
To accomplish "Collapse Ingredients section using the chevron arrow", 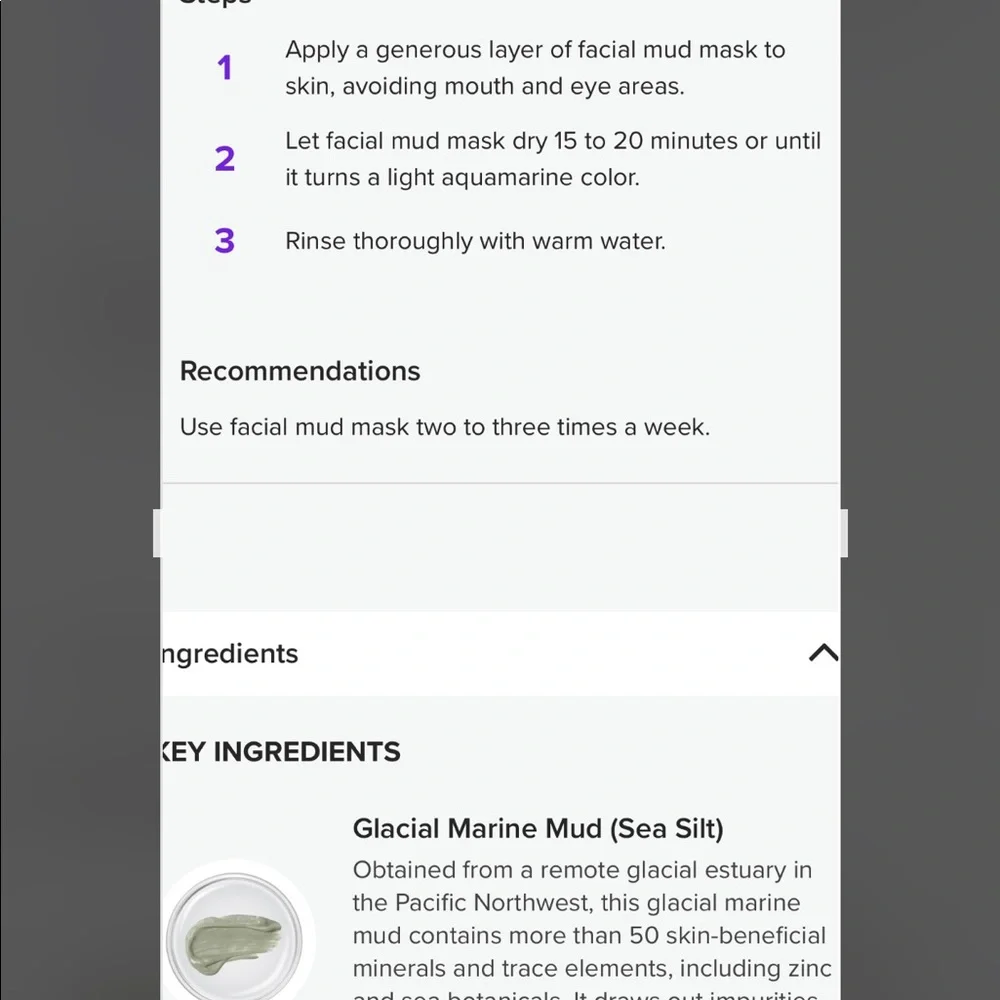I will point(823,653).
